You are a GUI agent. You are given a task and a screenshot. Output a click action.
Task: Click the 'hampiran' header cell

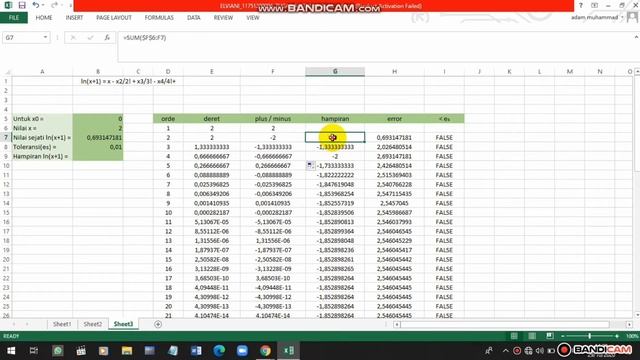click(335, 119)
